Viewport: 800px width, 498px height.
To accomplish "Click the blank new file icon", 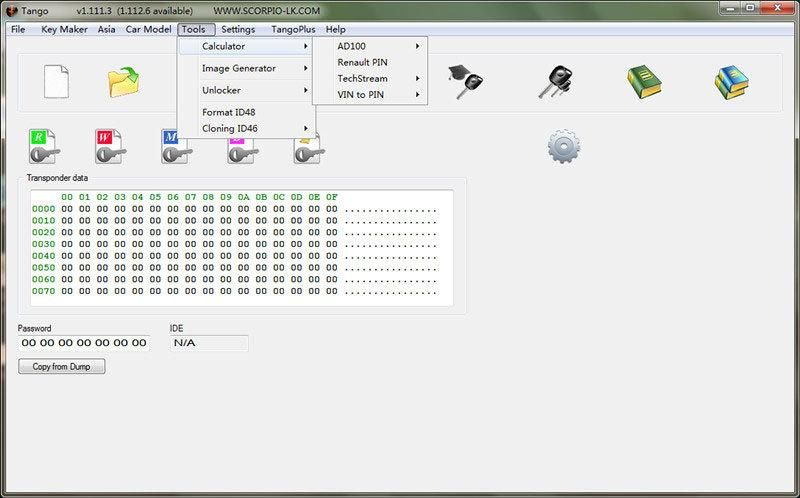I will point(56,82).
